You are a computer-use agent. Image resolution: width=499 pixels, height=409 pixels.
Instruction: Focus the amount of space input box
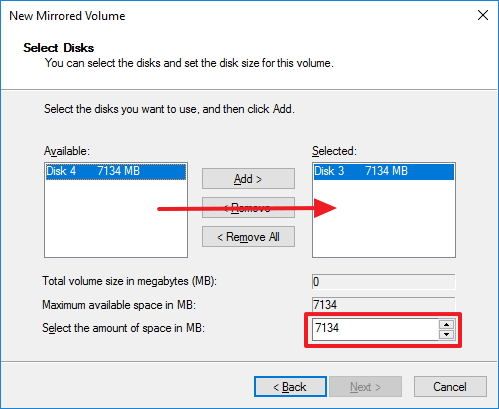point(375,329)
